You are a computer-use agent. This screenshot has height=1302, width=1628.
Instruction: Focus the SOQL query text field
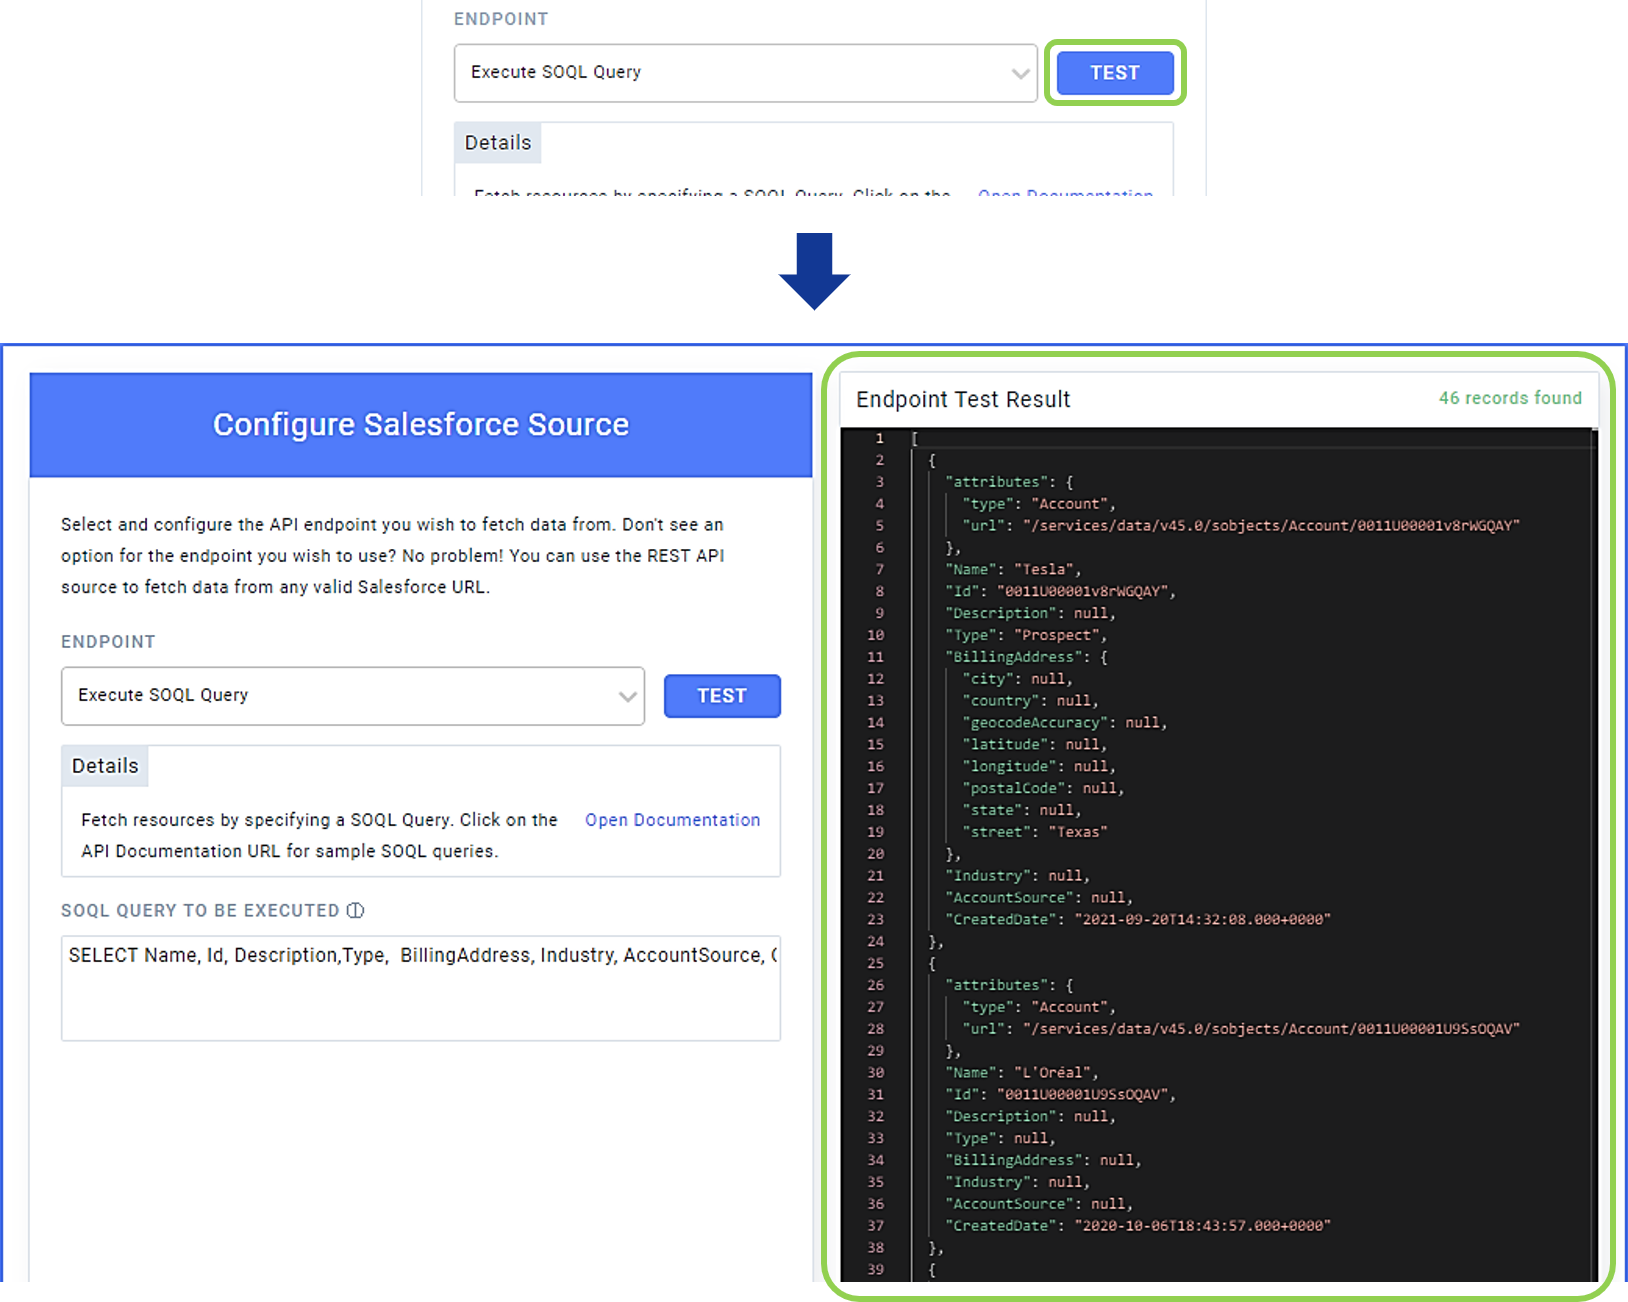tap(421, 988)
